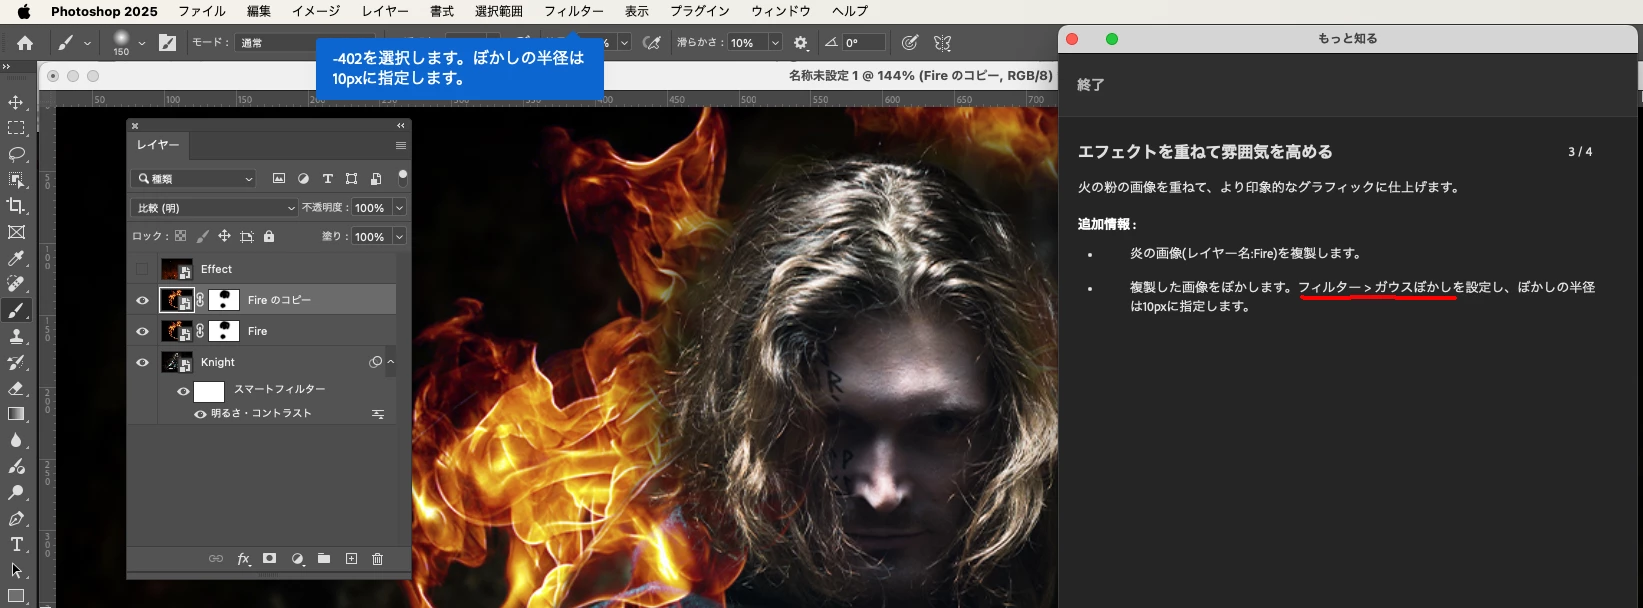The height and width of the screenshot is (608, 1643).
Task: Click 終了 in the tutorial panel
Action: [x=1091, y=85]
